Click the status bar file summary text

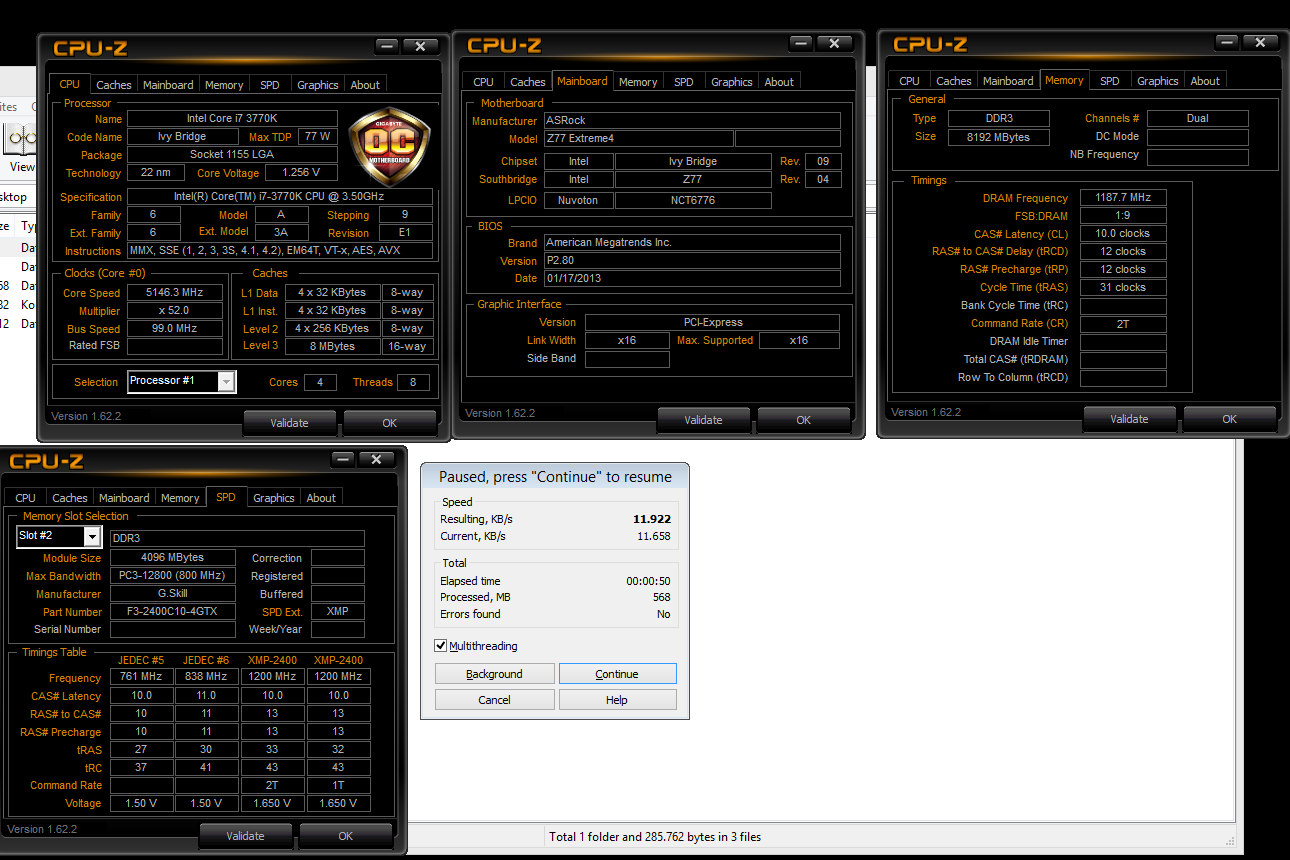click(x=654, y=836)
